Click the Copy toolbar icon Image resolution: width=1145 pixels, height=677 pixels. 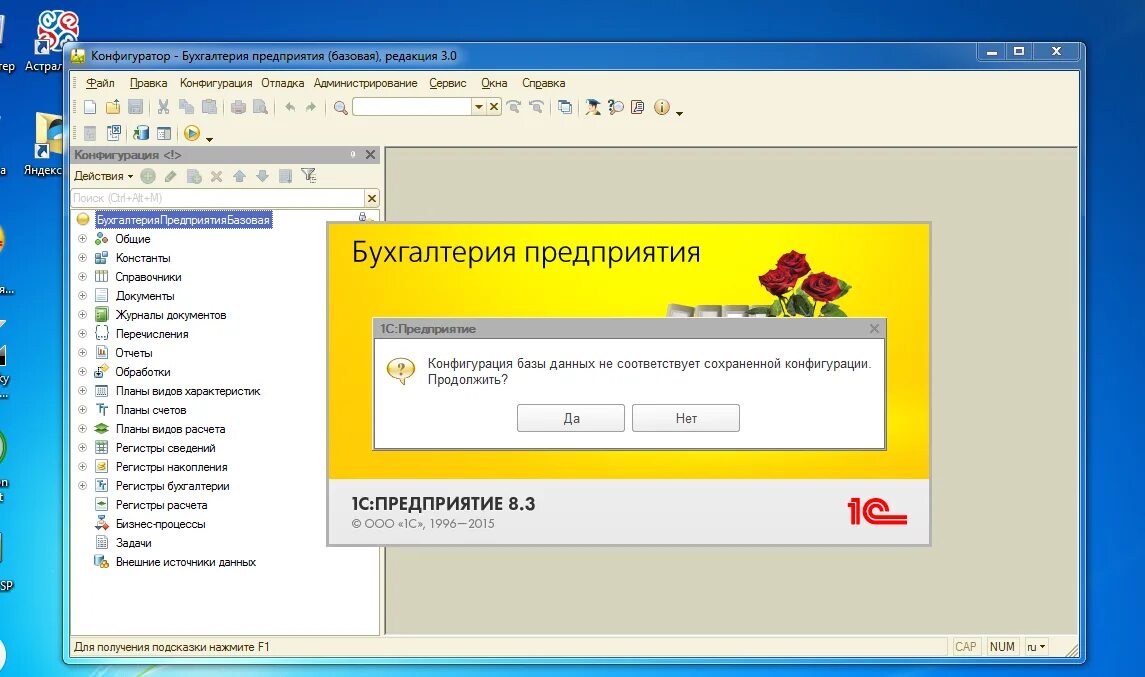186,107
